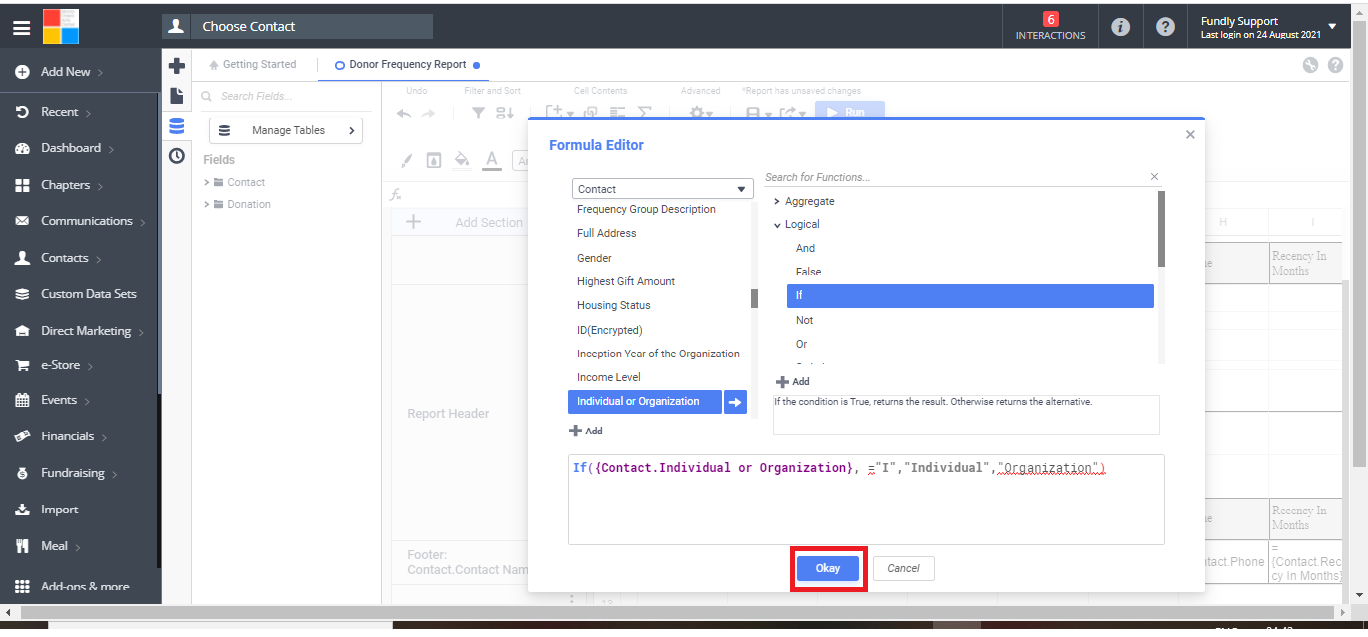The image size is (1368, 637).
Task: Open the document page icon in side rail
Action: click(177, 96)
